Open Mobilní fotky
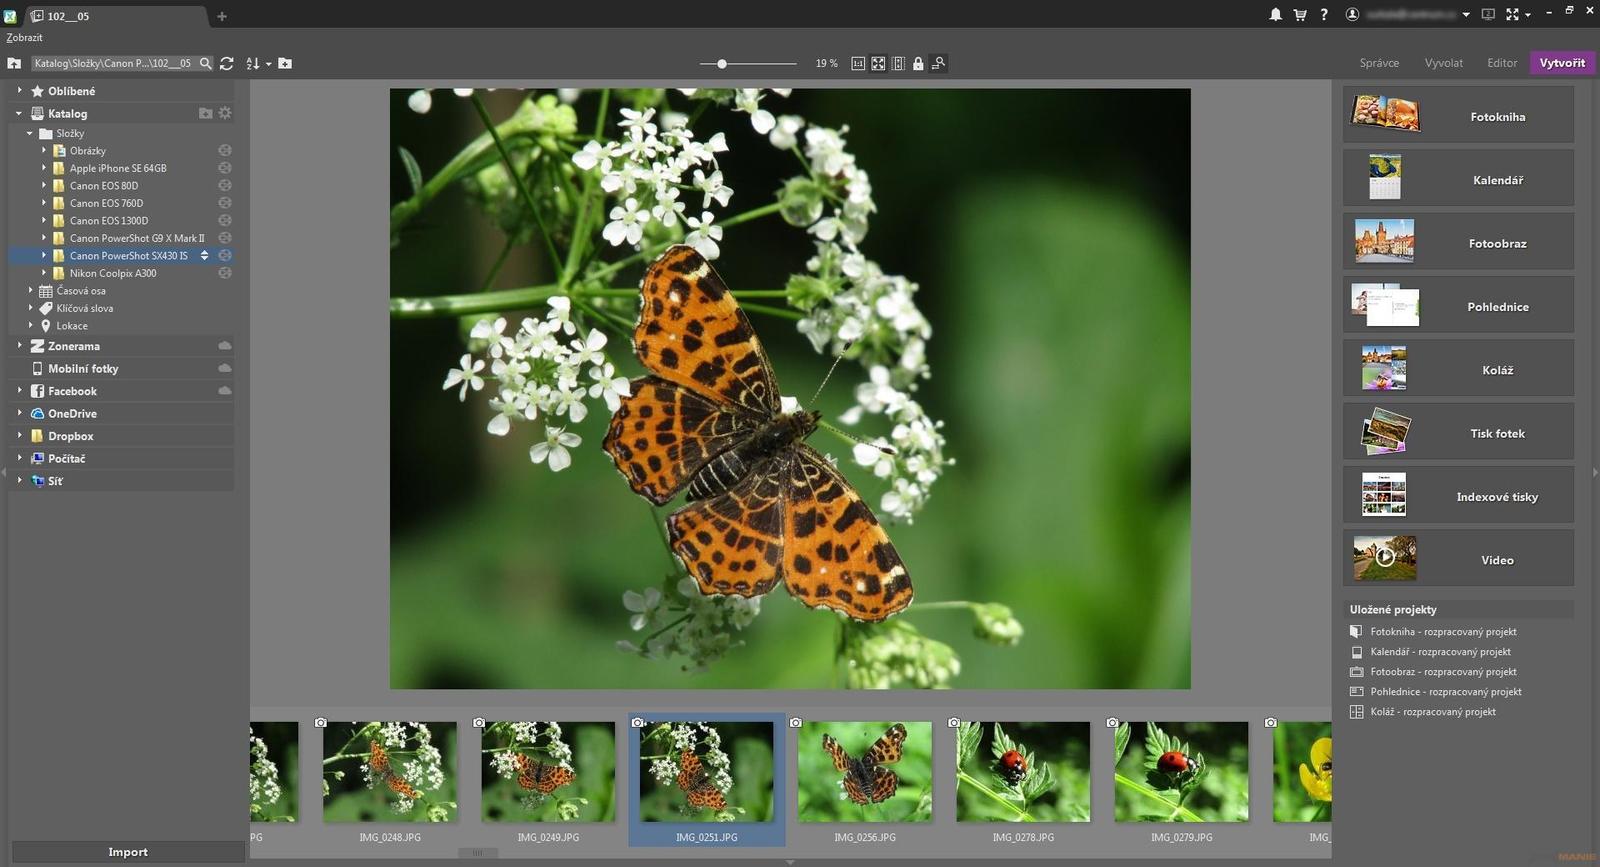The image size is (1600, 867). [83, 368]
